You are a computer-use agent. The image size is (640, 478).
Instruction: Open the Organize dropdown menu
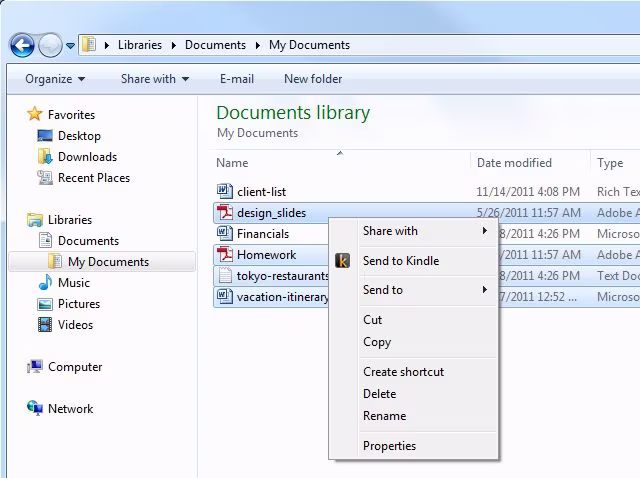tap(56, 79)
